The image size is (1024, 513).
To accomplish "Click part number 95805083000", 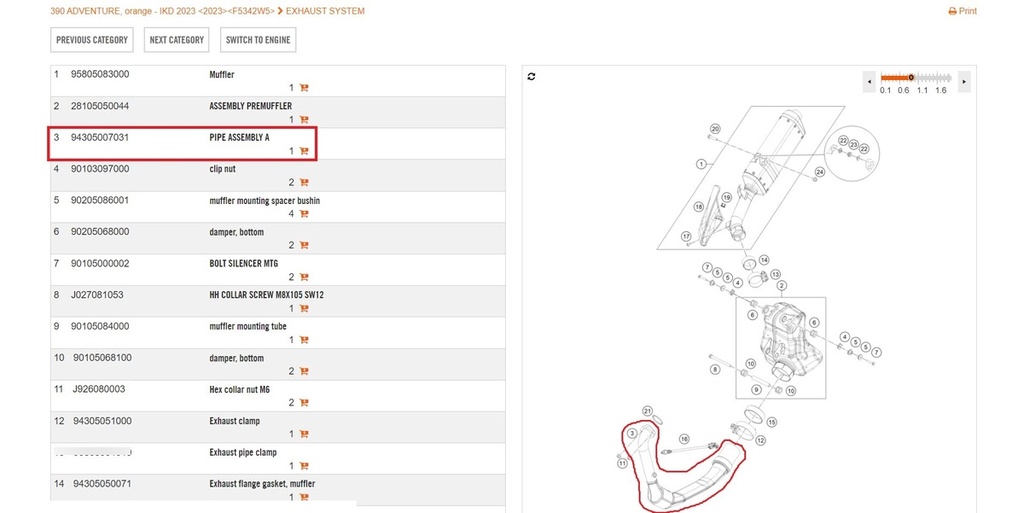I will coord(100,74).
